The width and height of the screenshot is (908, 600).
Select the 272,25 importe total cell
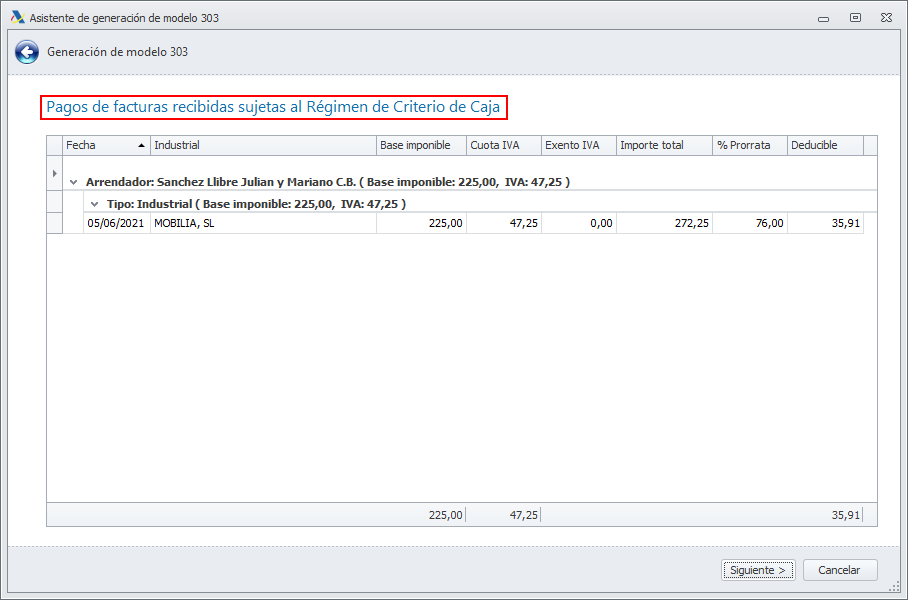tap(664, 223)
